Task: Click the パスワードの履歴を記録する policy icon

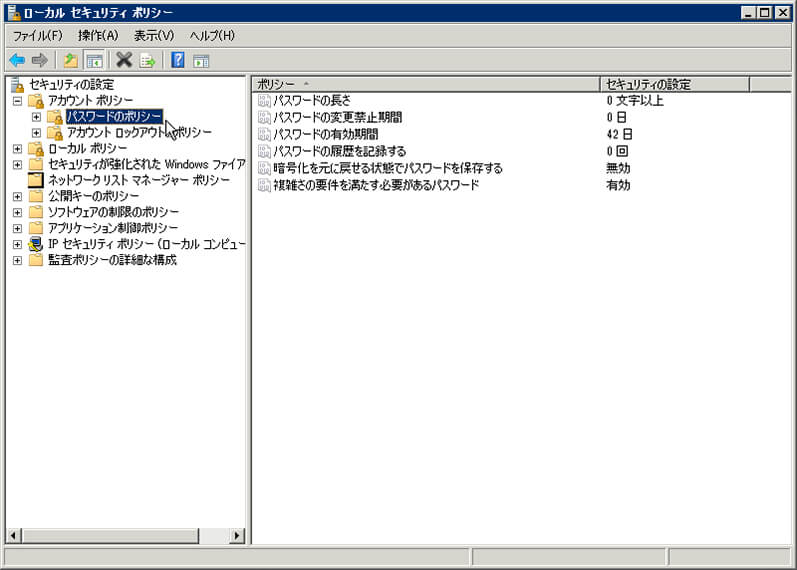Action: (x=264, y=151)
